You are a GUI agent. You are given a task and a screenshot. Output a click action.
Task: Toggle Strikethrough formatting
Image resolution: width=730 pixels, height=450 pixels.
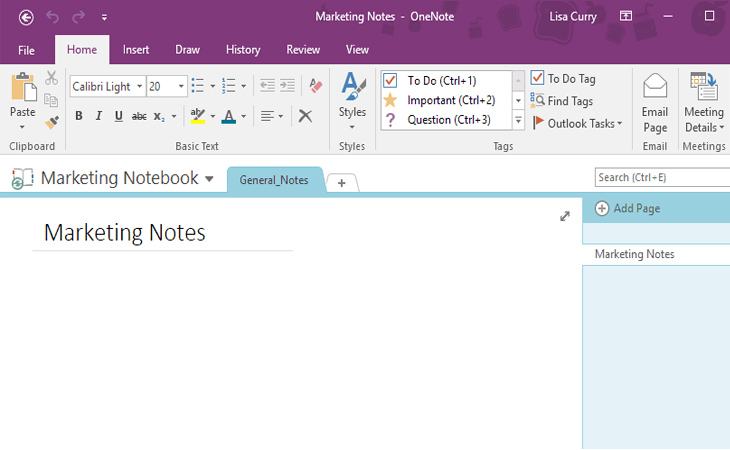(139, 116)
